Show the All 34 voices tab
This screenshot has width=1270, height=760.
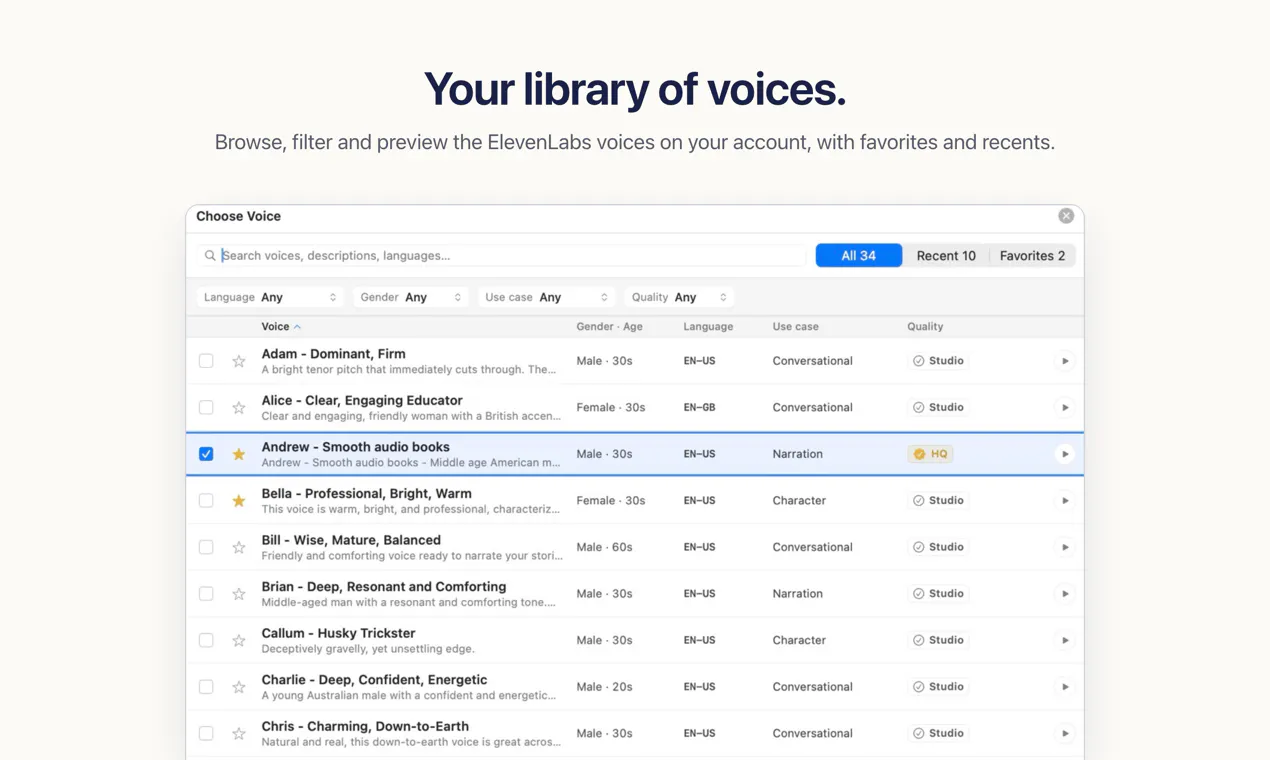pos(859,256)
